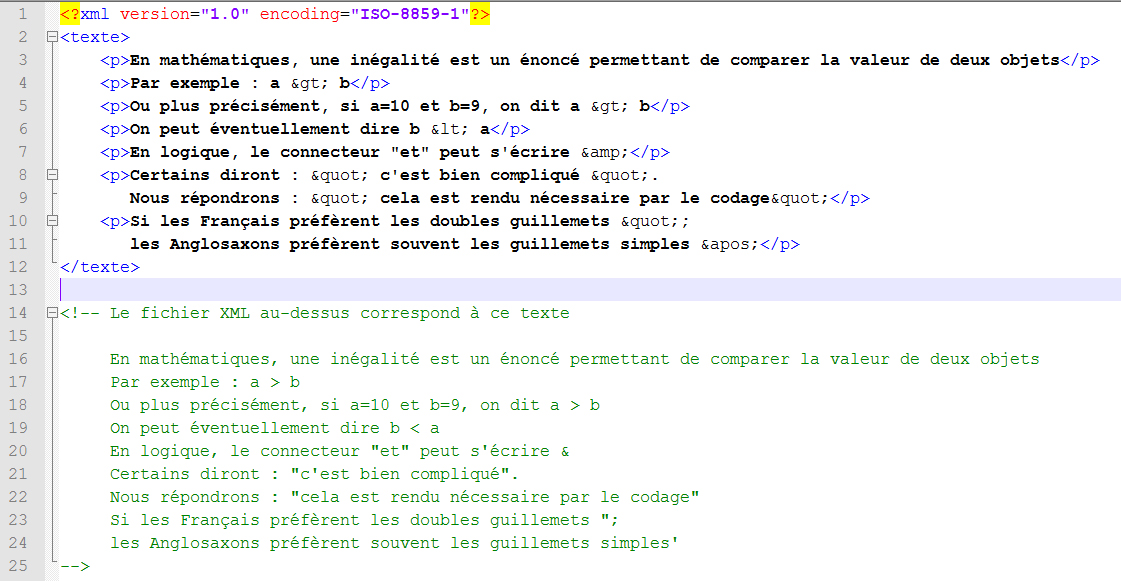This screenshot has height=581, width=1121.
Task: Click the &lt; entity on line 6
Action: click(x=450, y=129)
